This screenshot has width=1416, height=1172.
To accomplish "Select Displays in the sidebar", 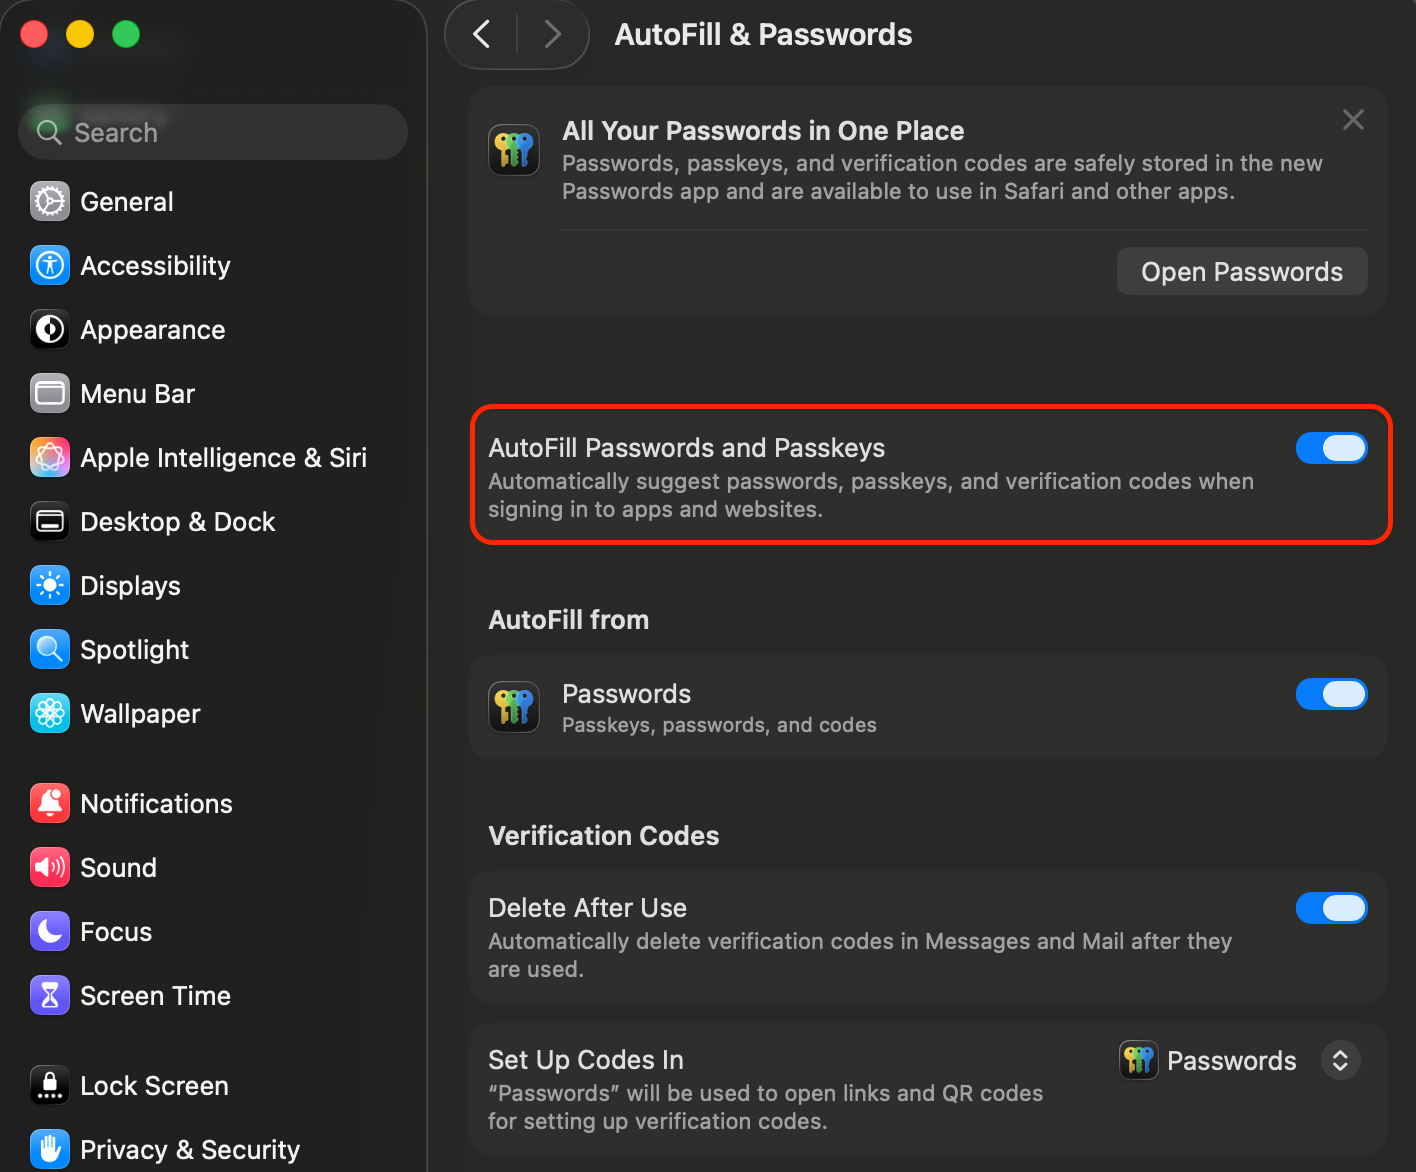I will (130, 586).
